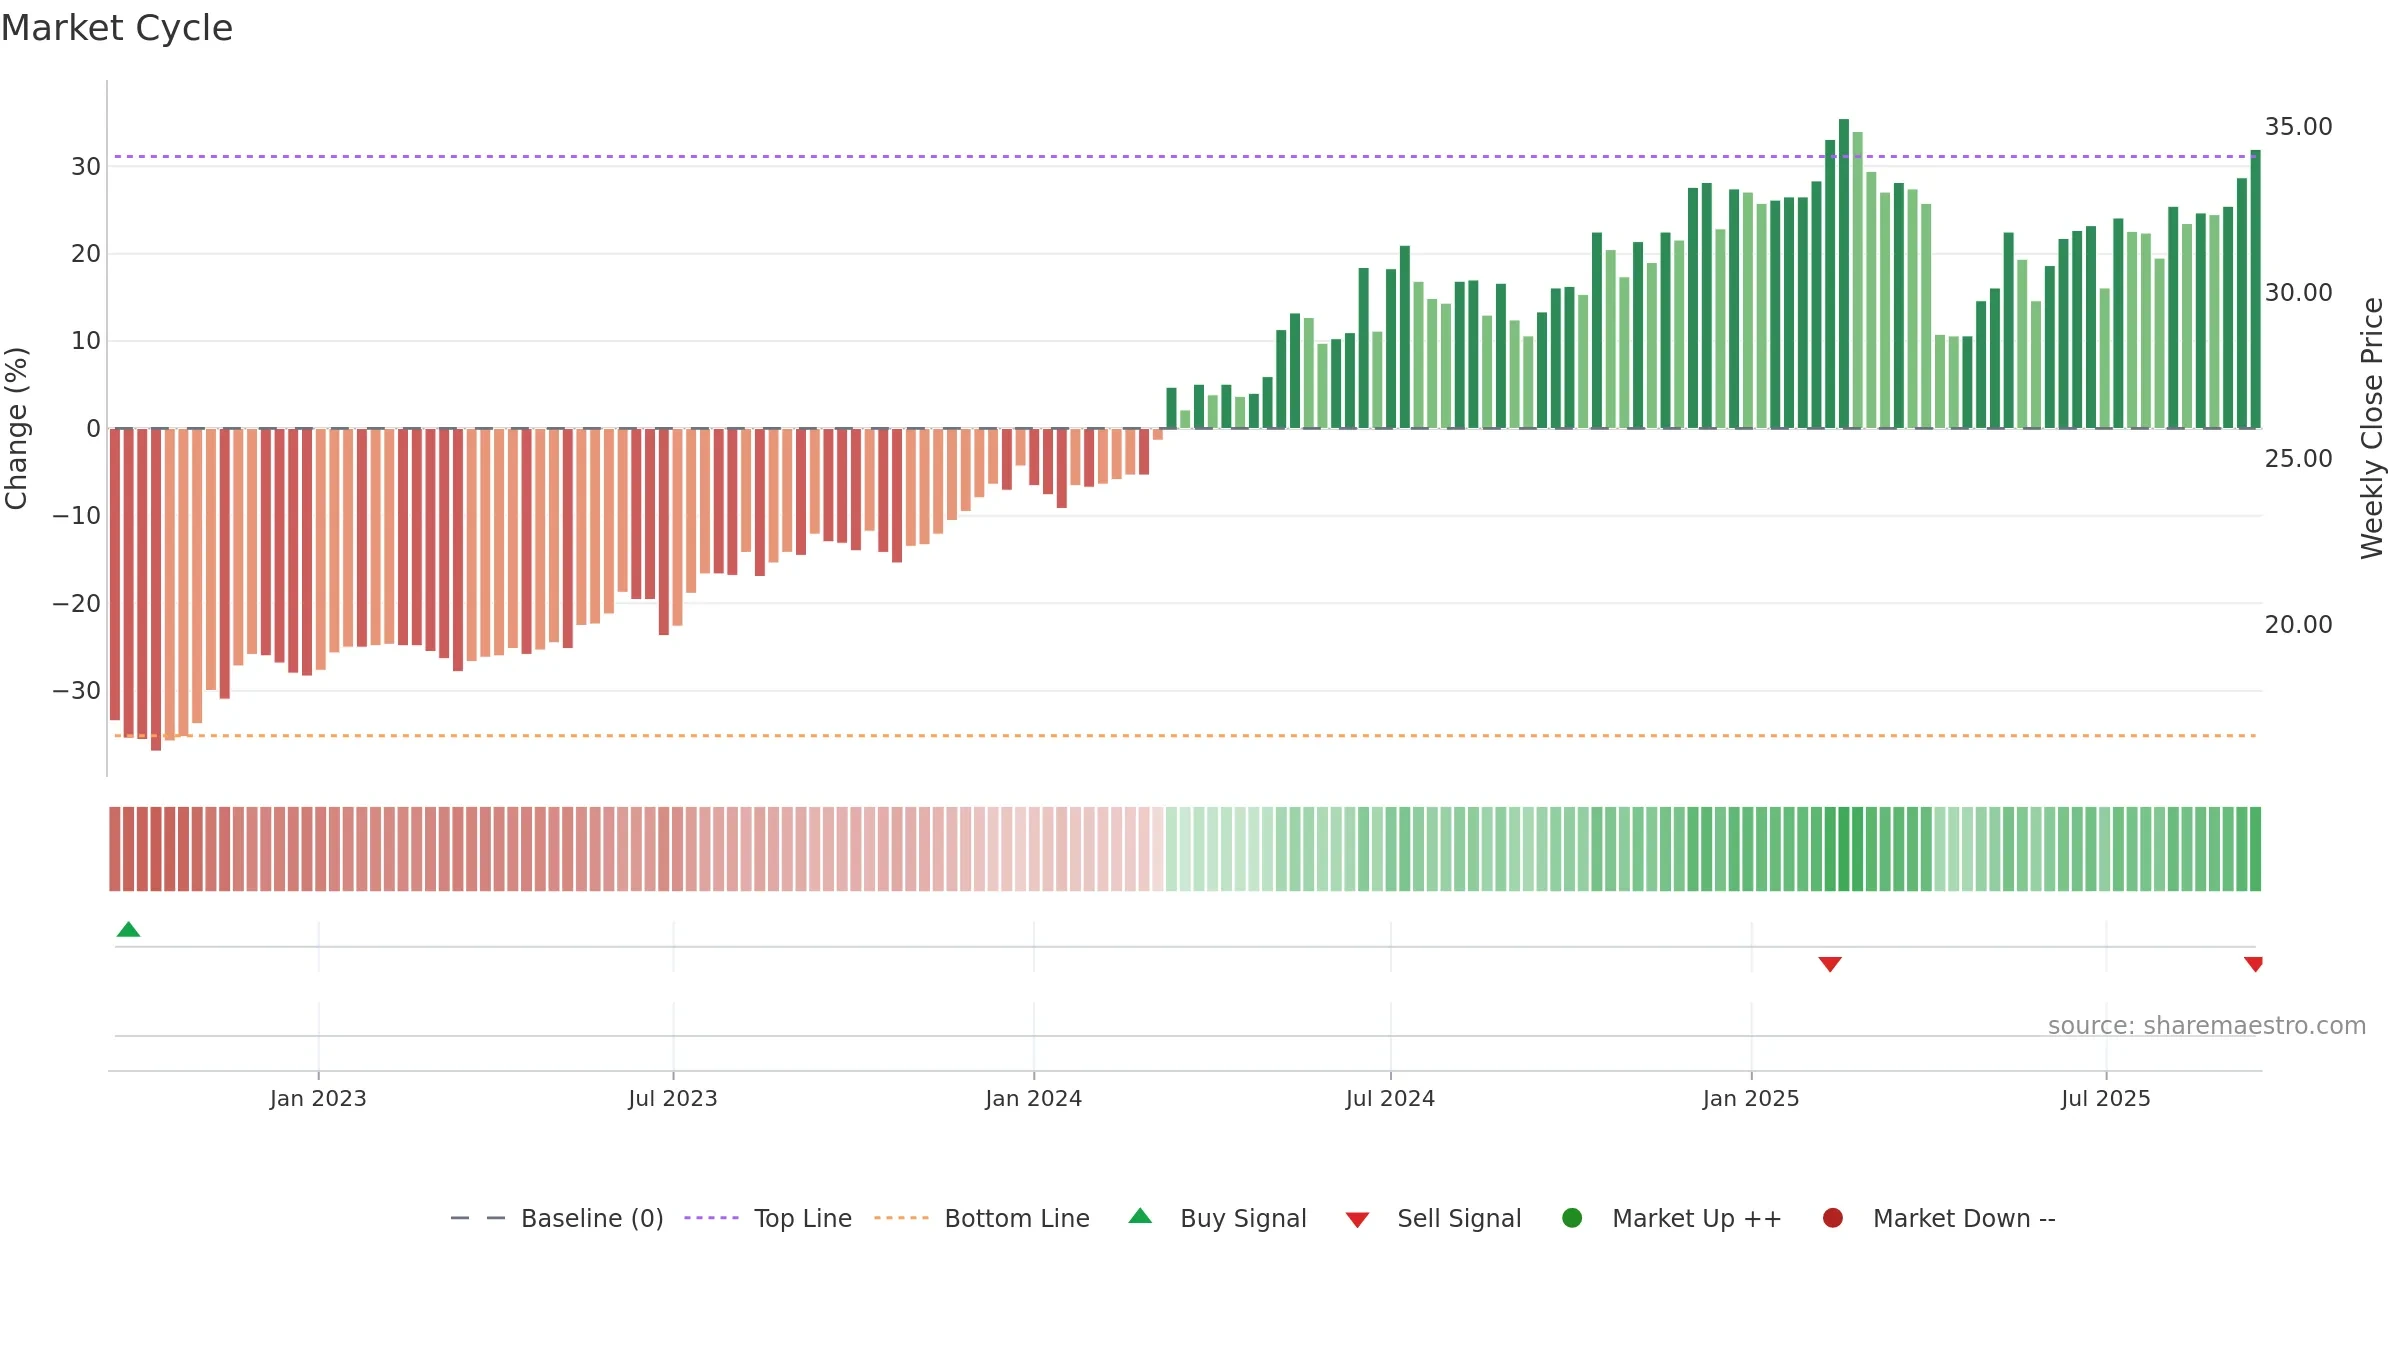
Task: Click the darkest green cell in the heatmap strip
Action: (1844, 849)
